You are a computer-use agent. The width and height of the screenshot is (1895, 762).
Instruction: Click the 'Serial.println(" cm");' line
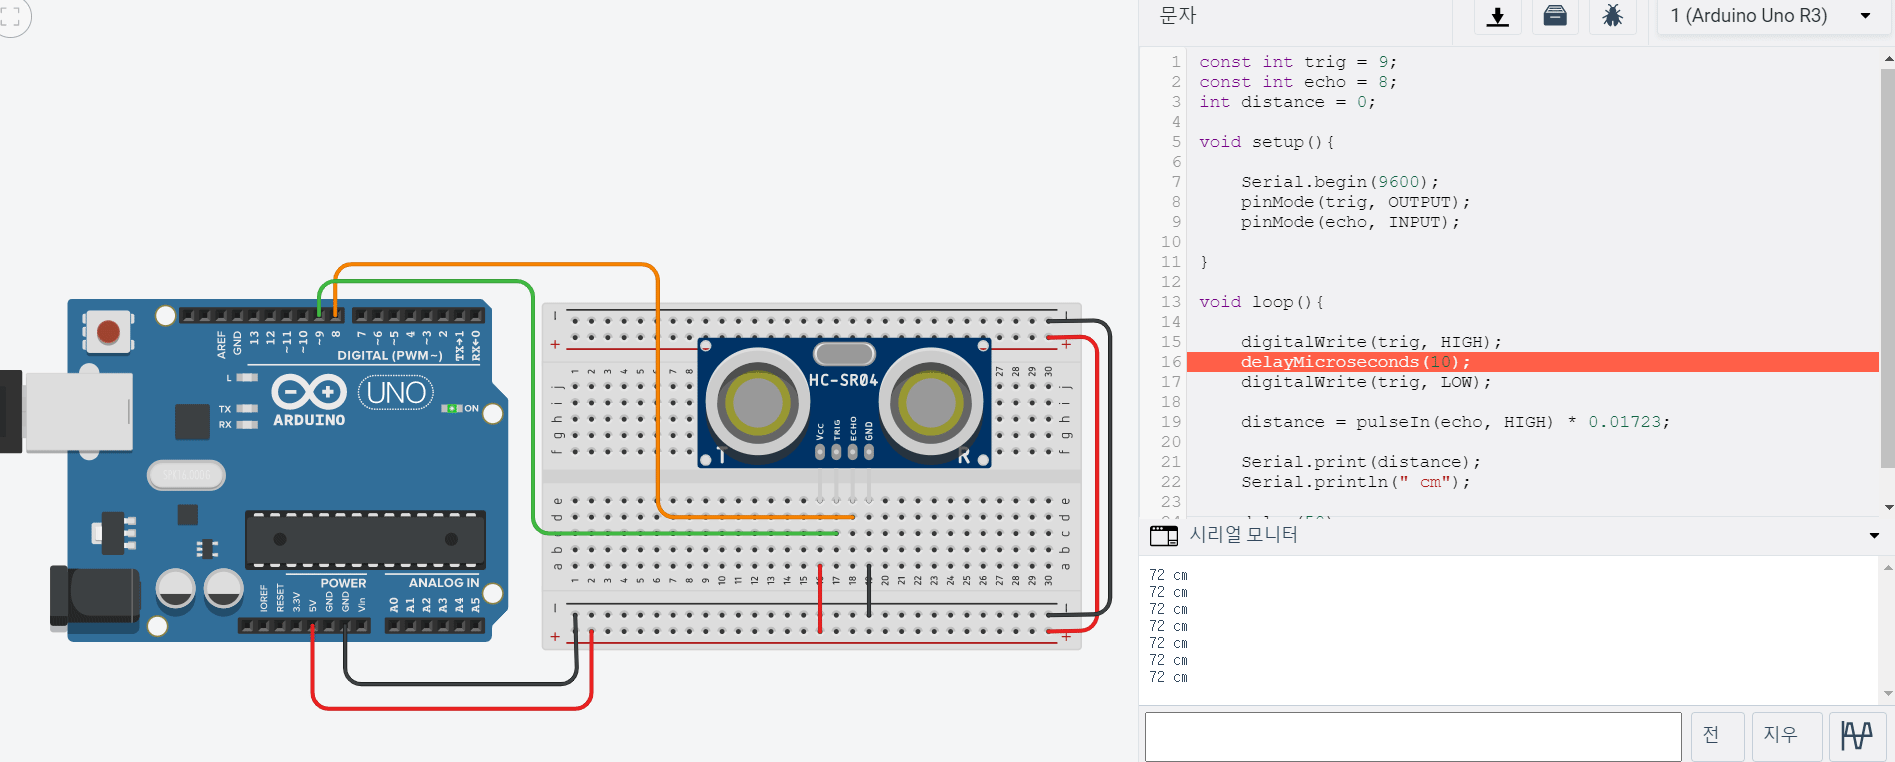[x=1356, y=482]
